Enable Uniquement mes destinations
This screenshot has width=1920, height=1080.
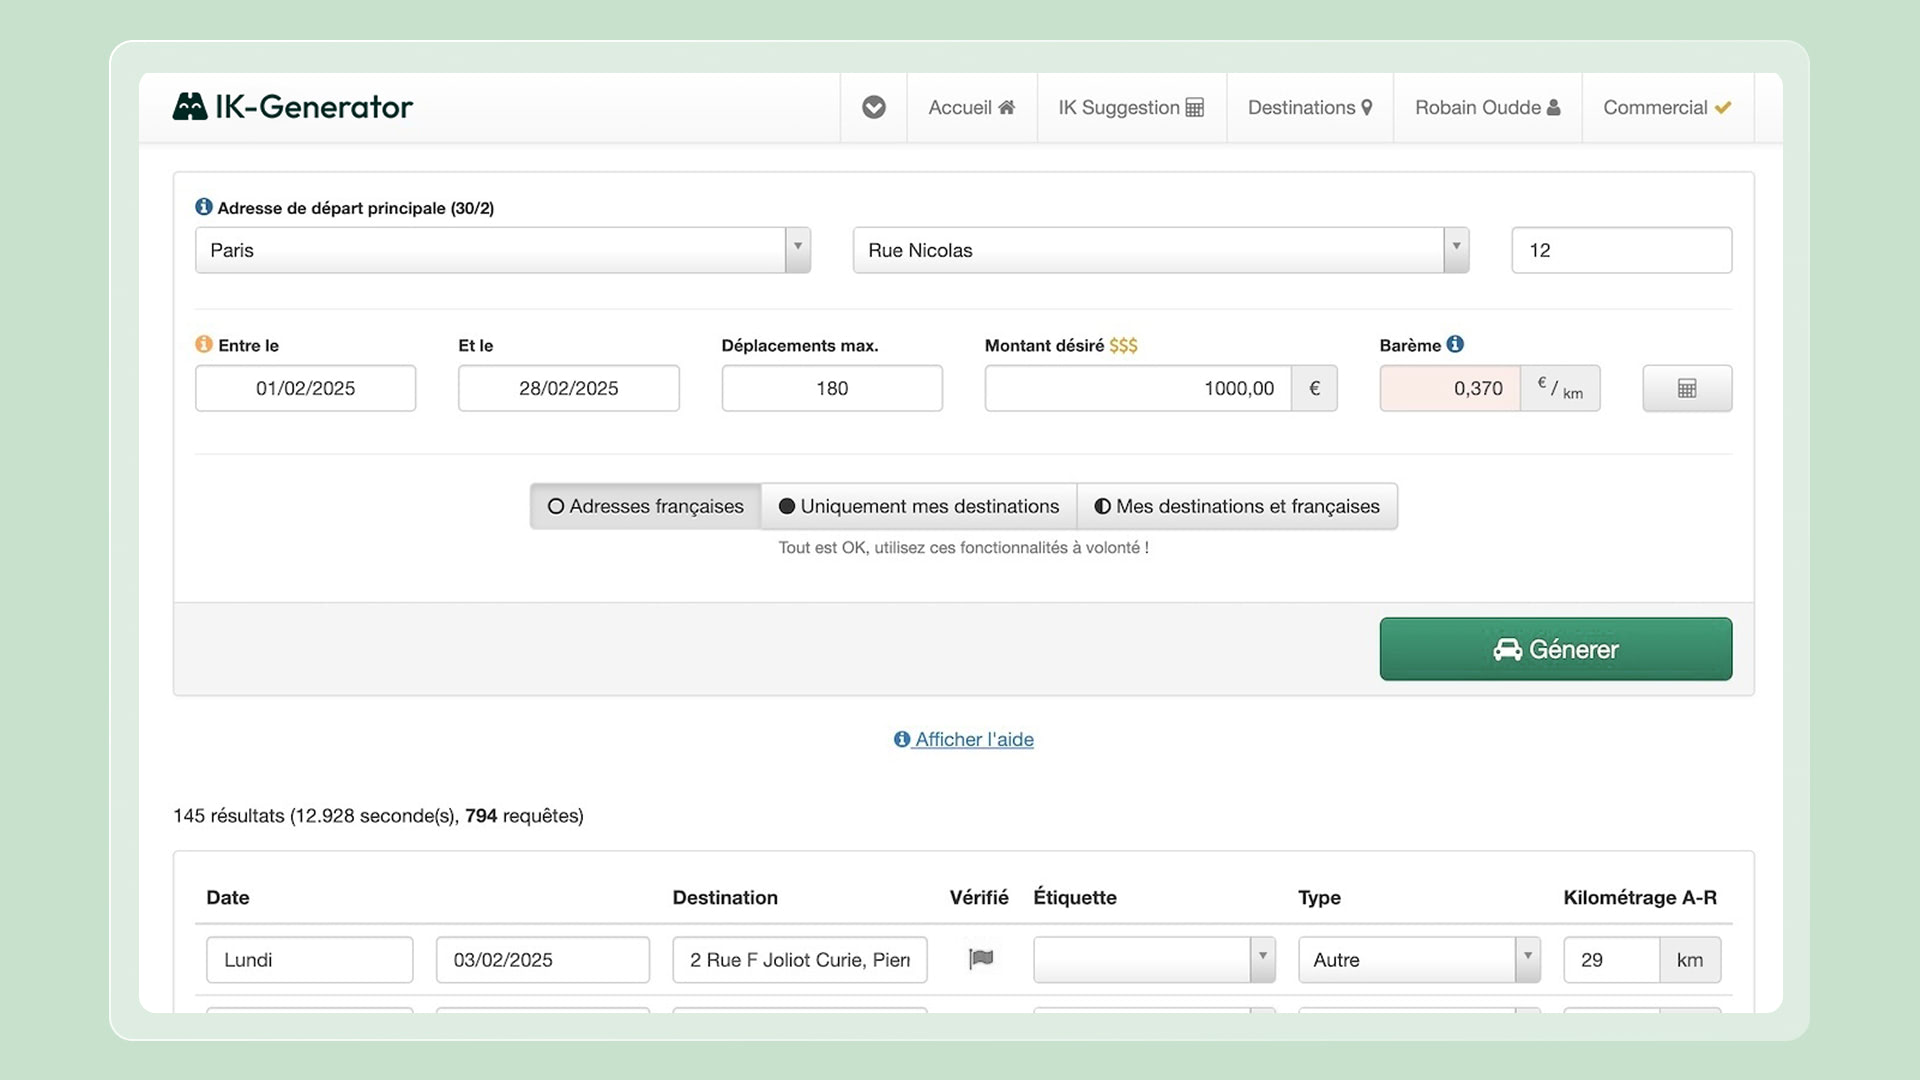[x=918, y=506]
